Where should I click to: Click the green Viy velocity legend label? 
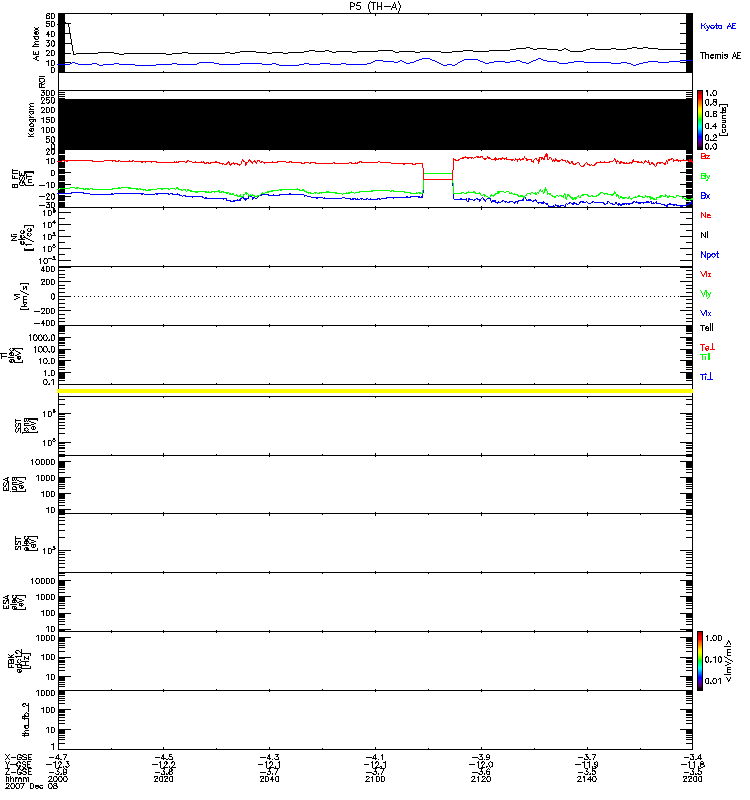click(x=705, y=294)
